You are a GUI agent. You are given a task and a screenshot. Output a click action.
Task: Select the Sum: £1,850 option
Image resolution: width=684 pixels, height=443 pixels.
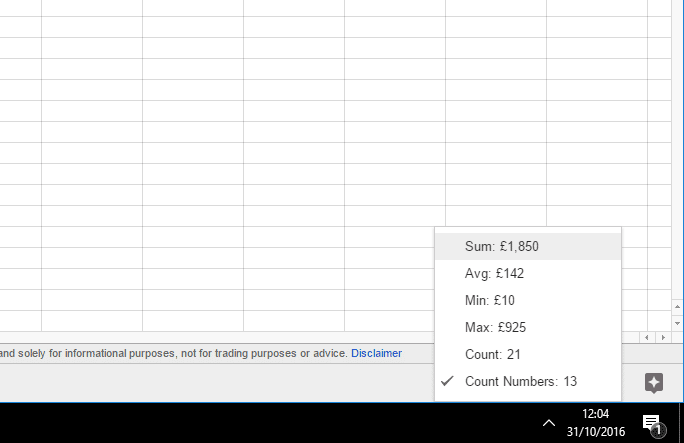pyautogui.click(x=528, y=246)
